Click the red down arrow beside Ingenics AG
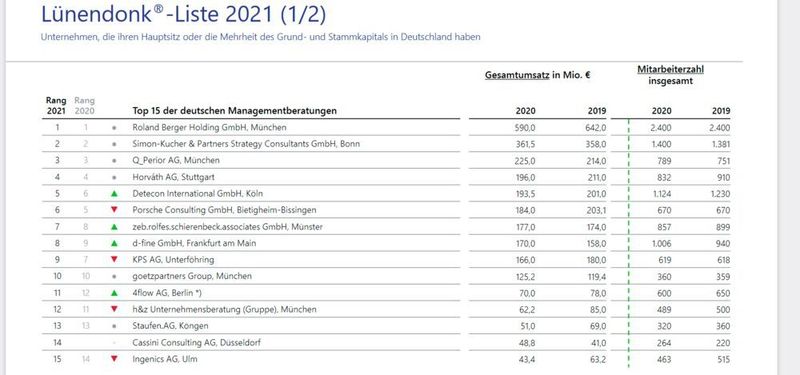The height and width of the screenshot is (375, 800). tap(114, 359)
